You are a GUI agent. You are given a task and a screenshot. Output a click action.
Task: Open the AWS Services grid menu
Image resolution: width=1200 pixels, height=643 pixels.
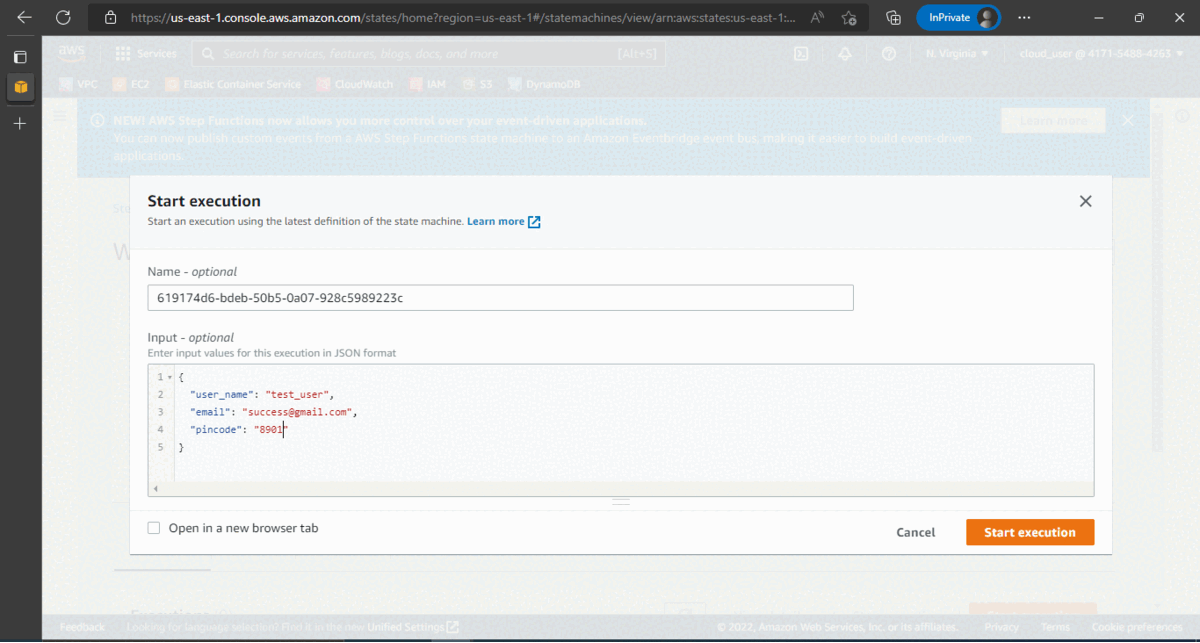[146, 54]
